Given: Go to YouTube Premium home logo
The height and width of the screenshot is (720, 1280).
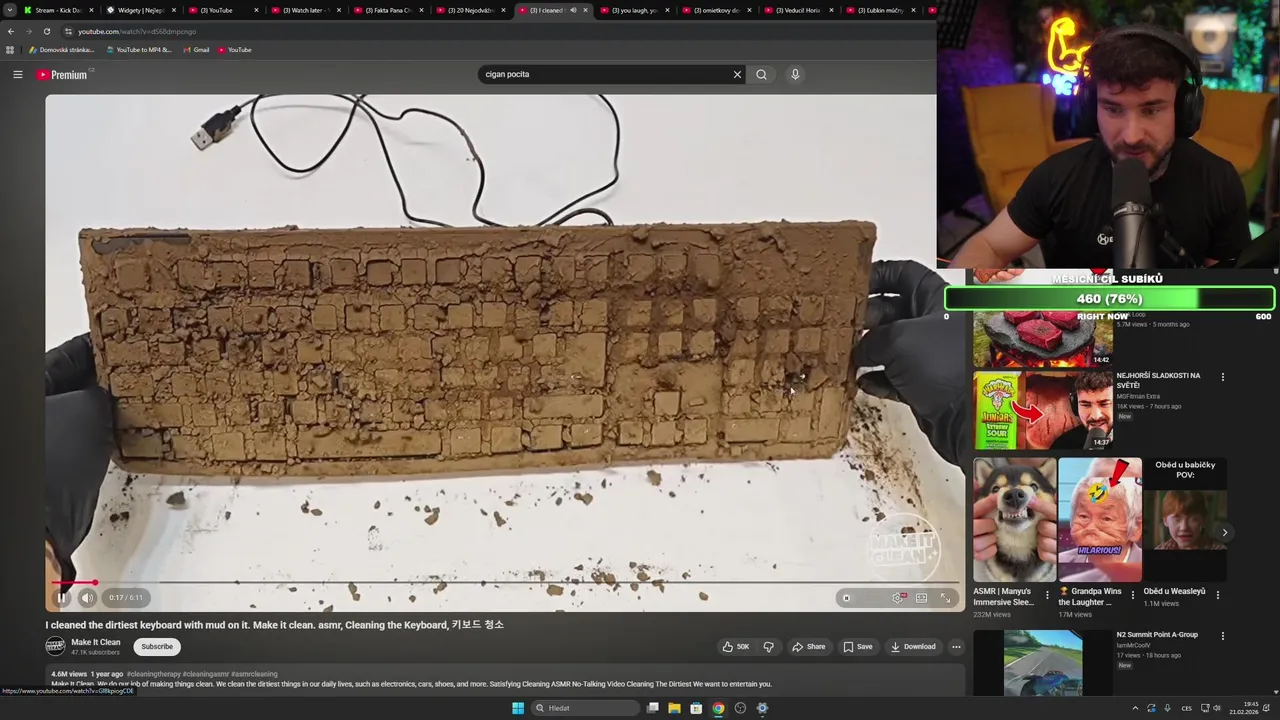Looking at the screenshot, I should pos(63,74).
